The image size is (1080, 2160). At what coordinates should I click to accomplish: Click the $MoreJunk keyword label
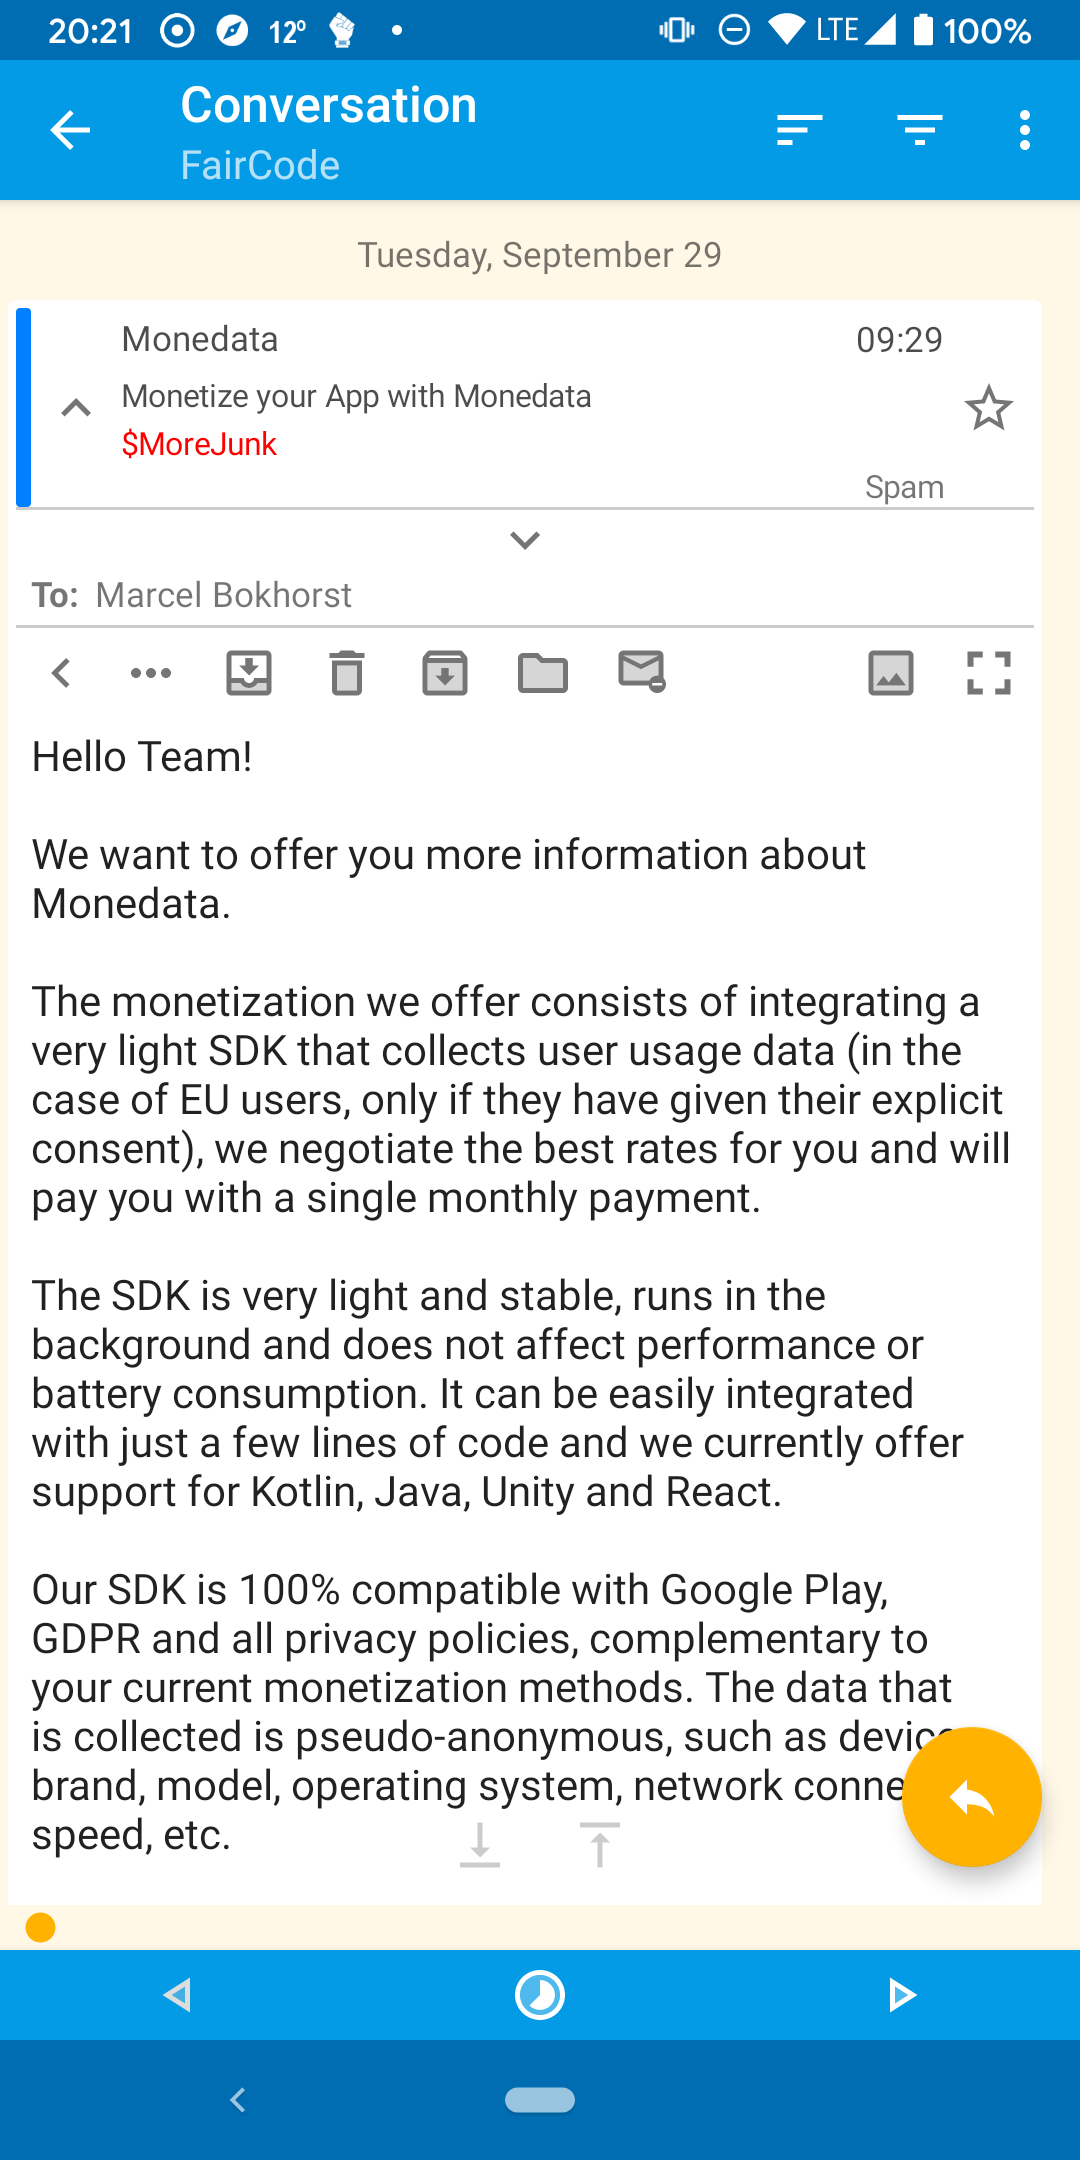tap(199, 444)
